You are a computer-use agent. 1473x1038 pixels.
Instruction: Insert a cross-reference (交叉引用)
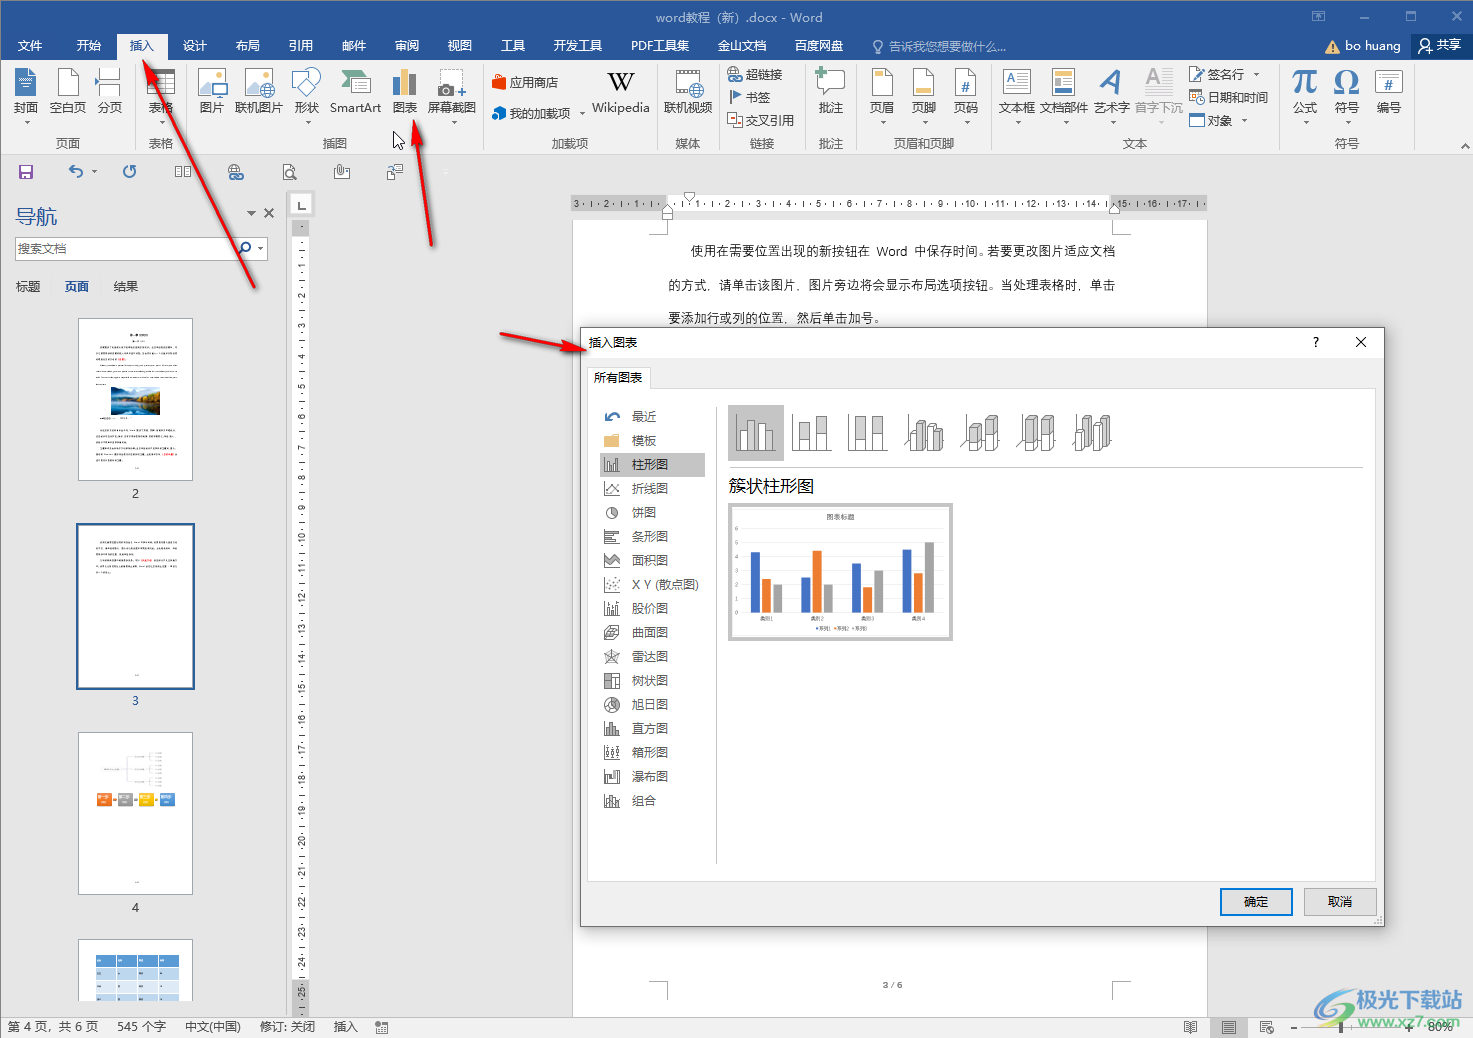coord(761,120)
